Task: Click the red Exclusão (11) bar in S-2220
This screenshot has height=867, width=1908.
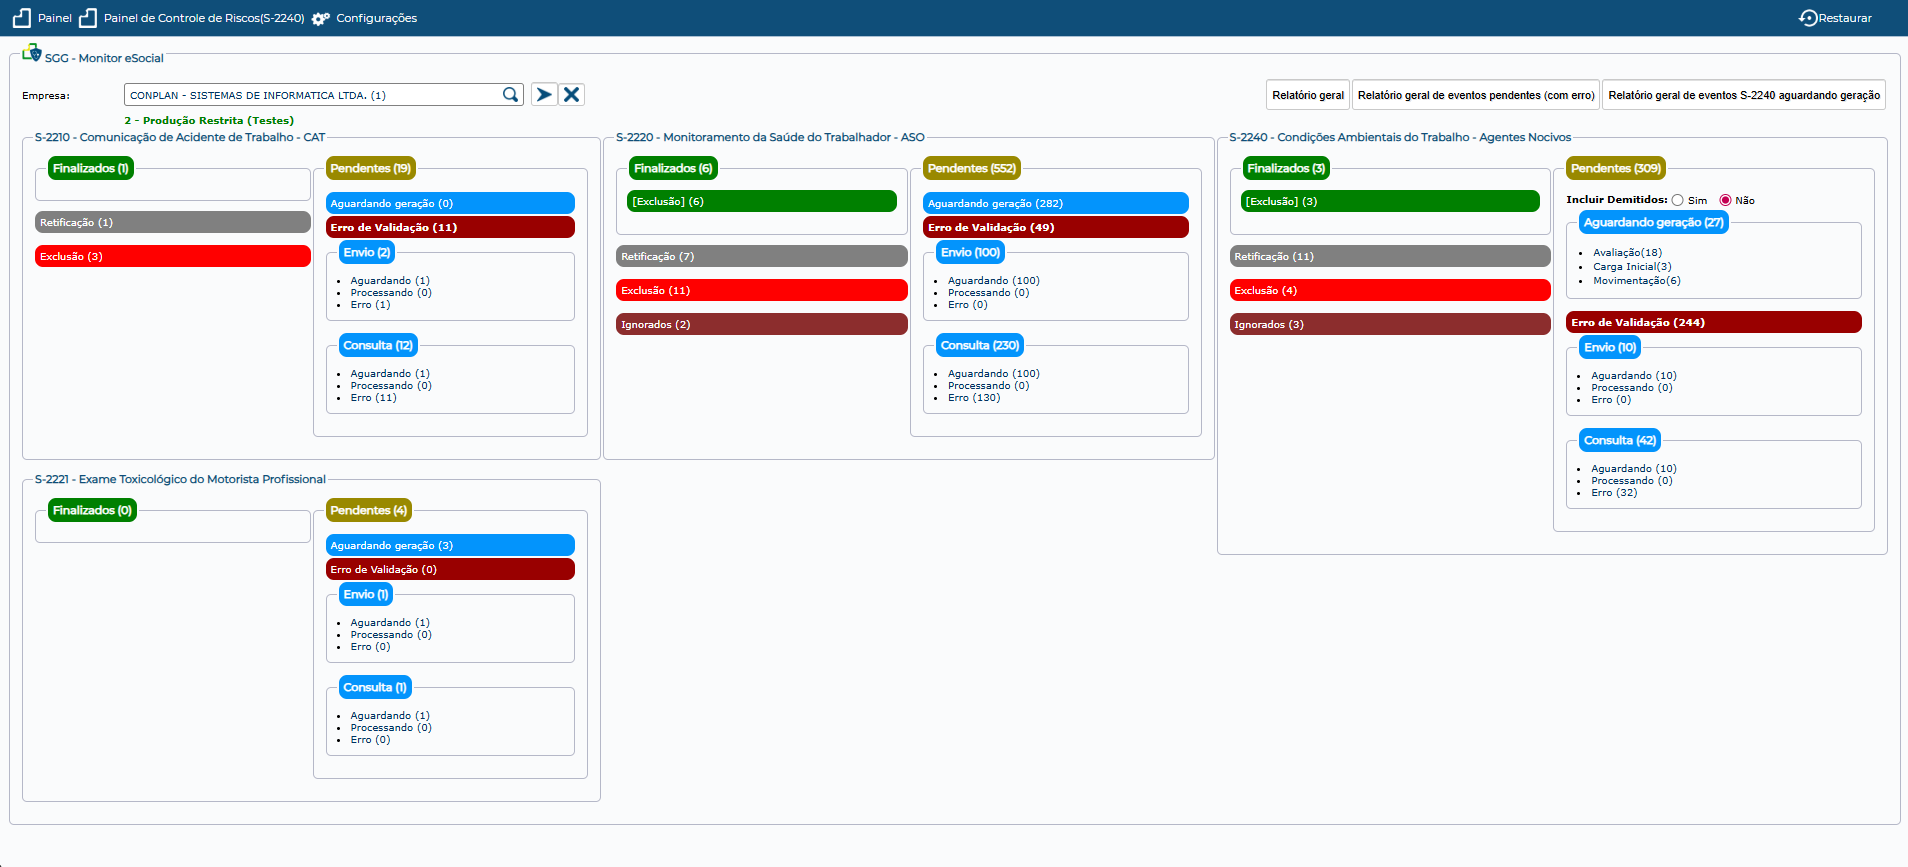Action: click(x=761, y=291)
